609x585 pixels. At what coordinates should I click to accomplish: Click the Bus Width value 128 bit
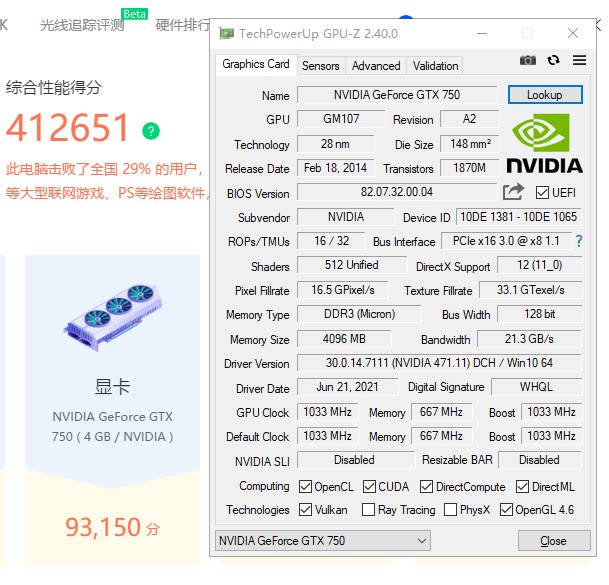point(539,314)
